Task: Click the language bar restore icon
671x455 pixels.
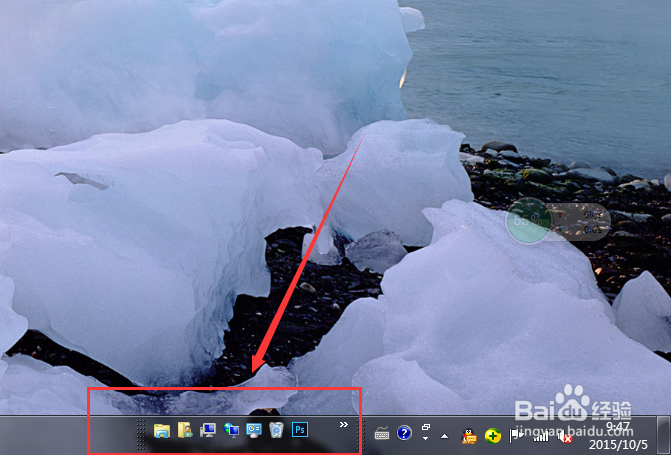Action: pos(425,427)
